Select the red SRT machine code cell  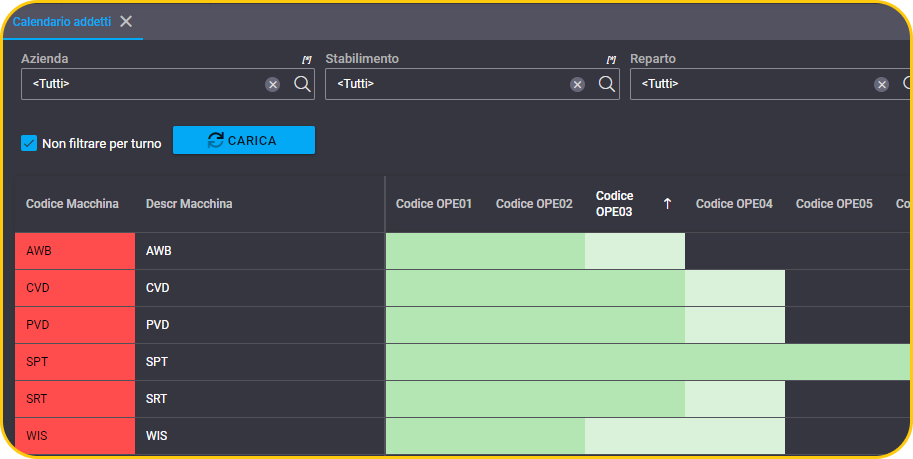[75, 399]
